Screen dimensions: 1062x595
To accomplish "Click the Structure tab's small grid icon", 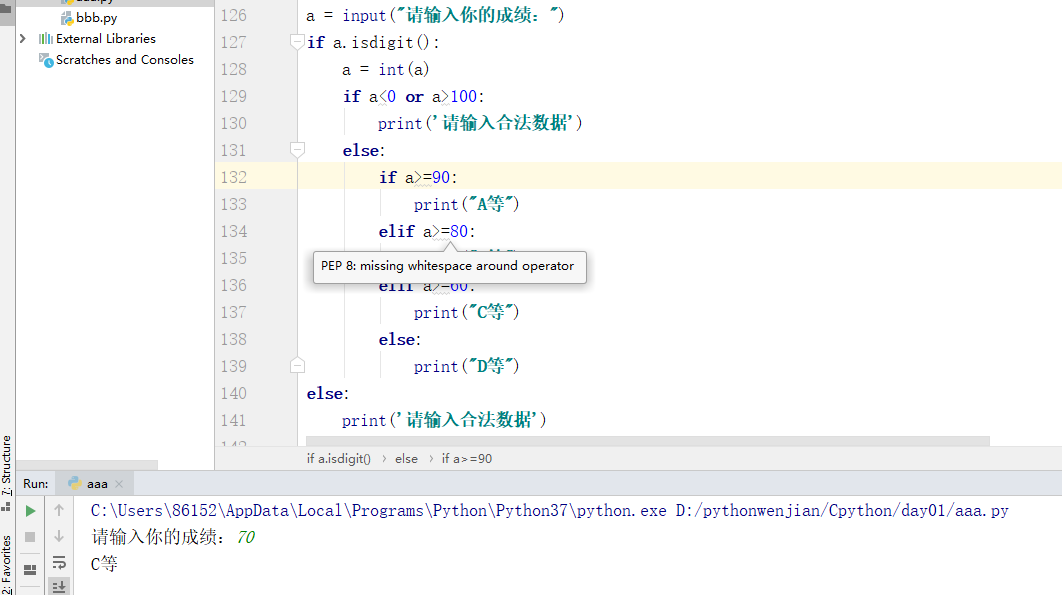I will tap(6, 507).
